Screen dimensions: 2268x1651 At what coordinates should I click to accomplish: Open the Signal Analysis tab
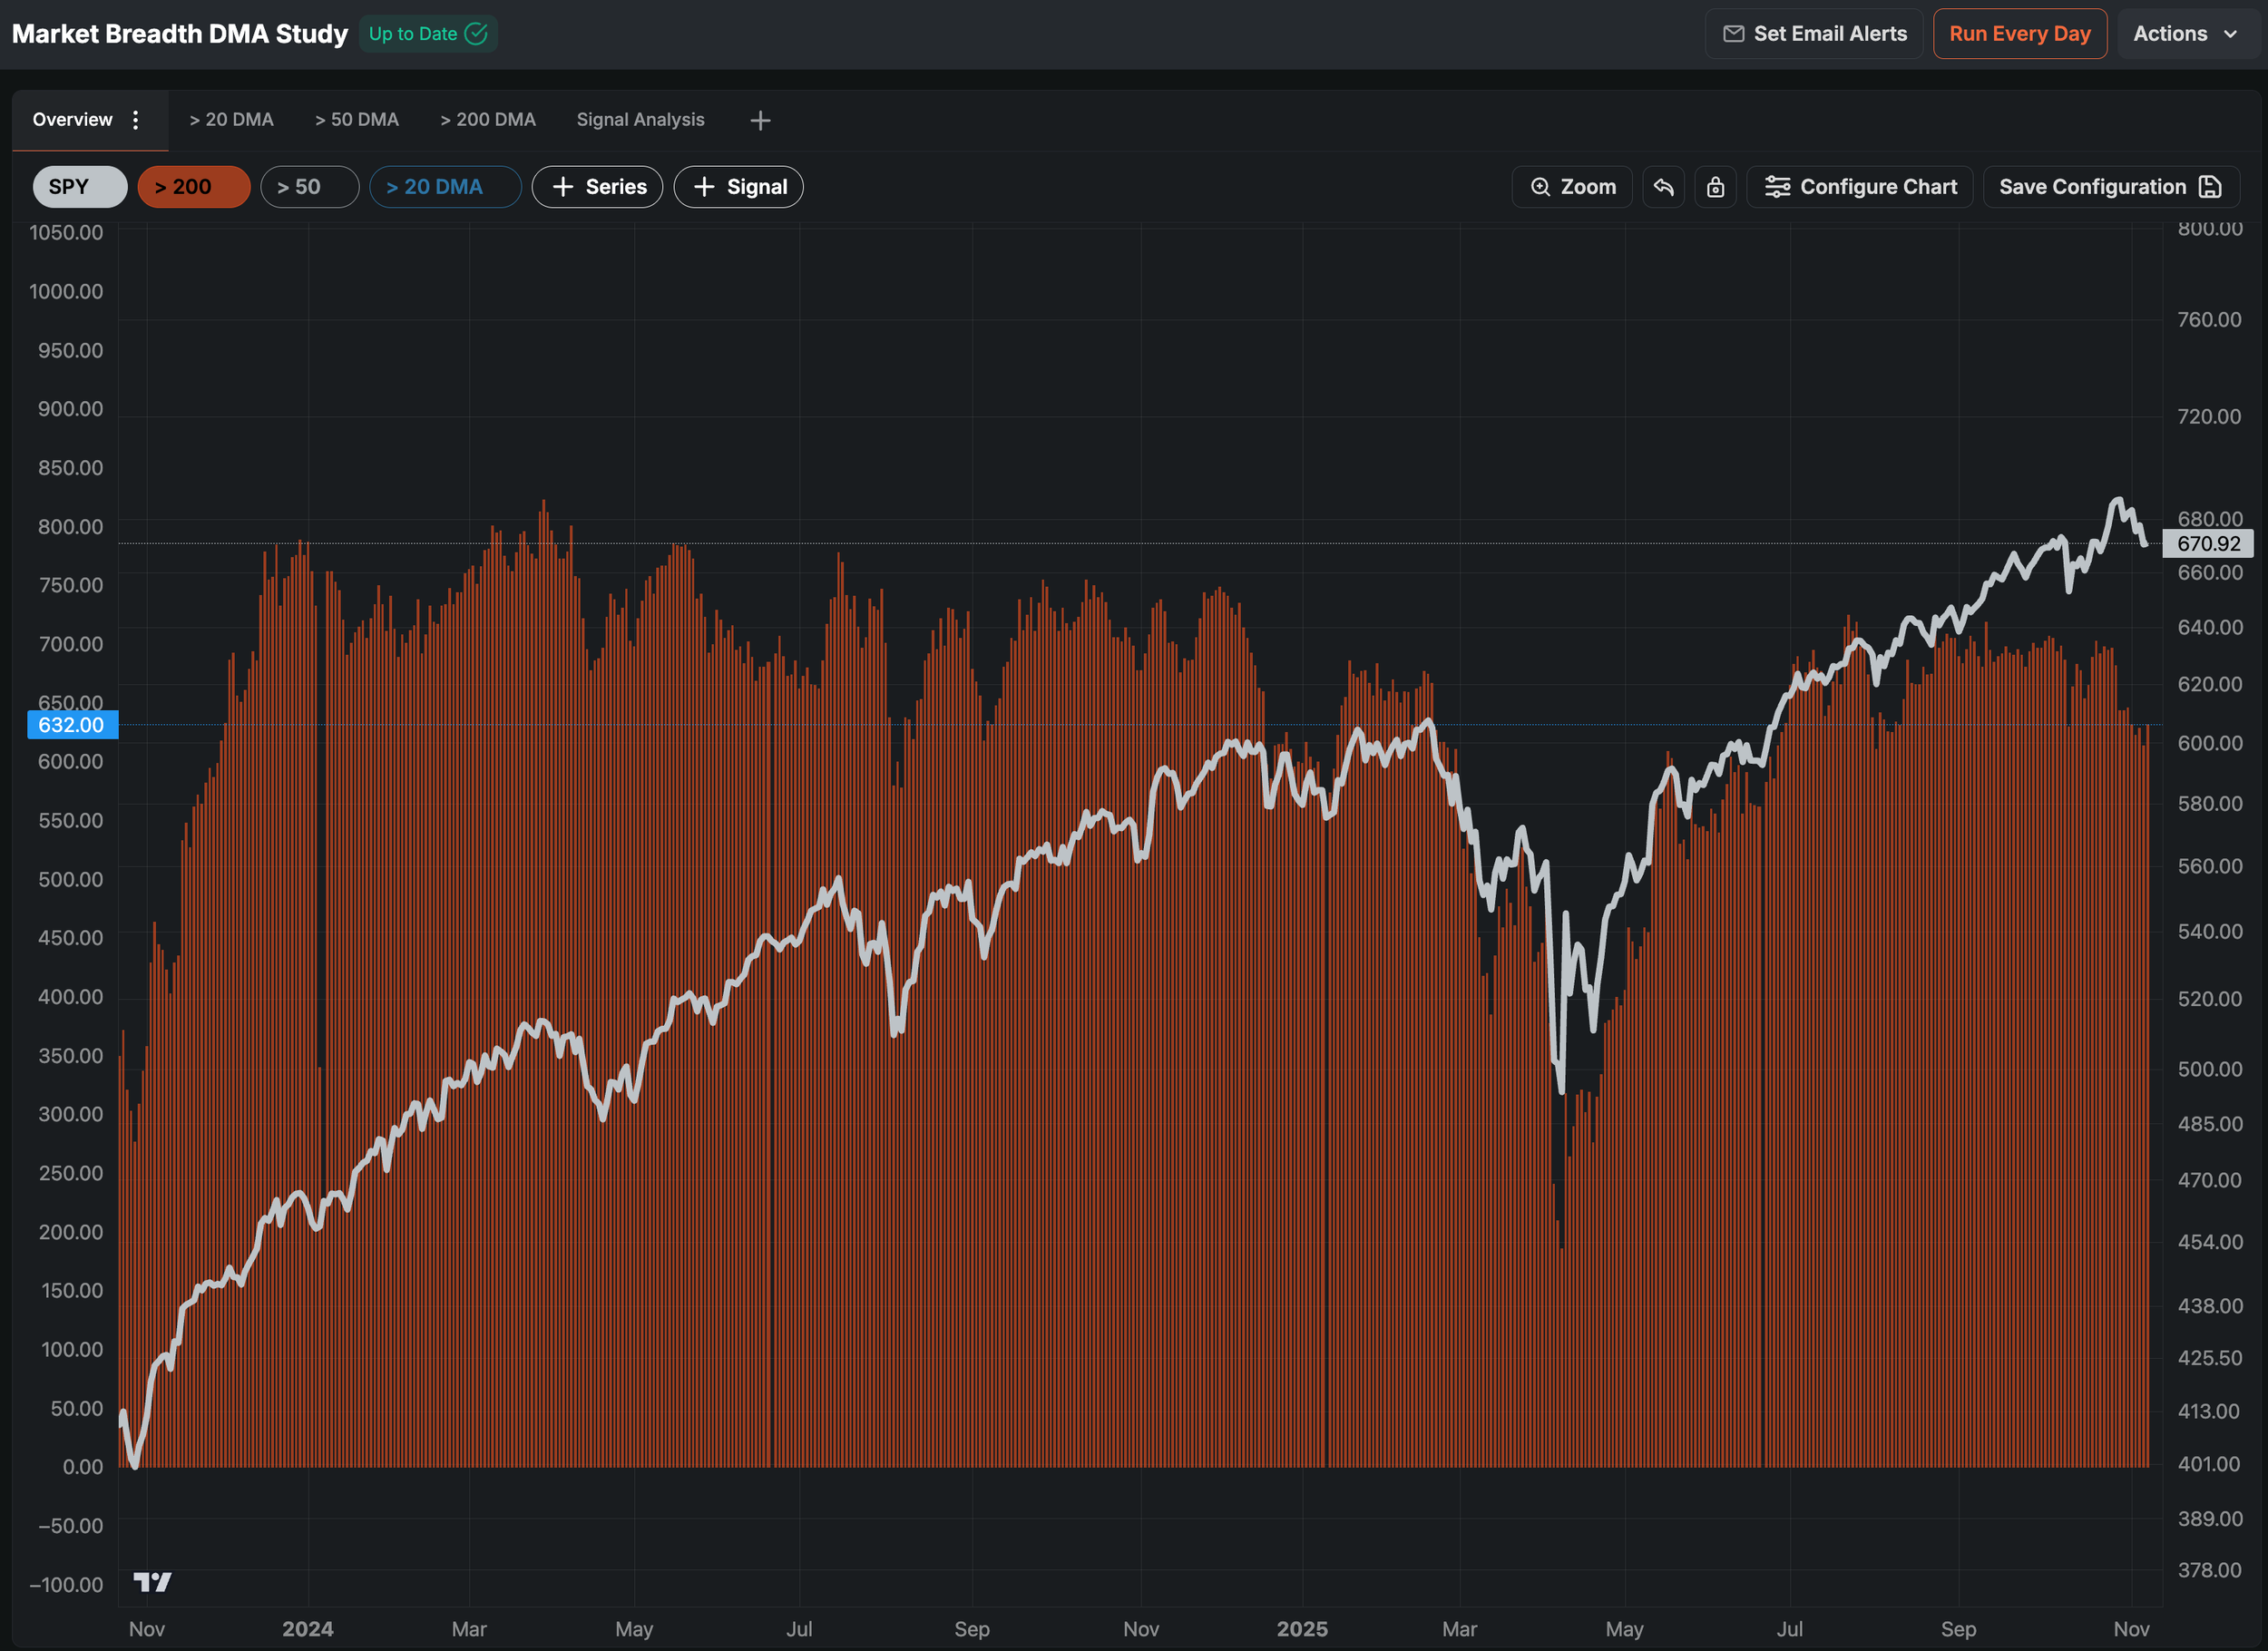tap(640, 120)
